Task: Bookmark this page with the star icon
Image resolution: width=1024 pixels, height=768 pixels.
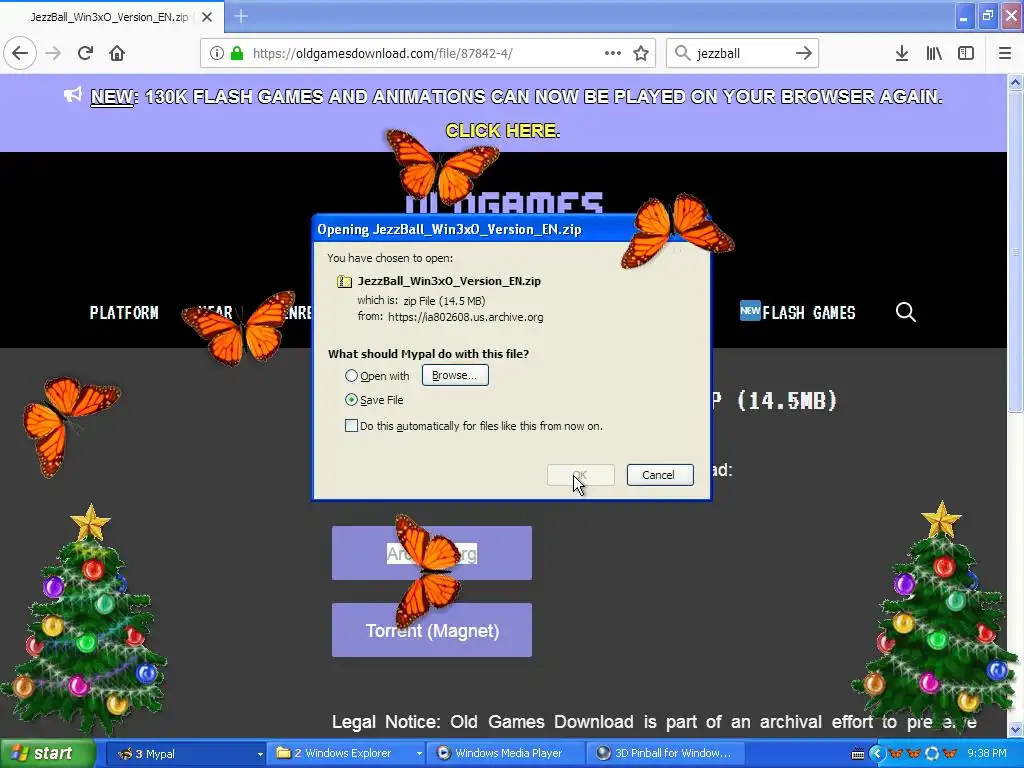Action: coord(641,53)
